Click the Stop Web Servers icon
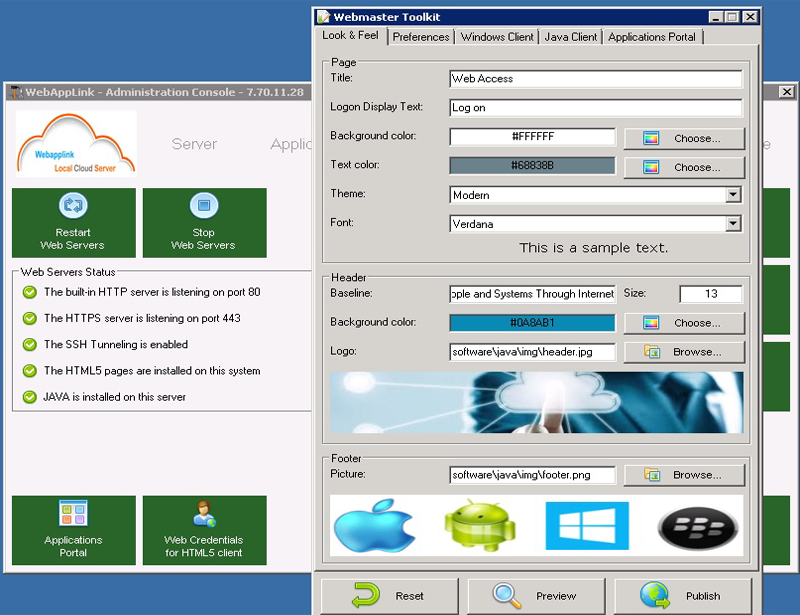The image size is (800, 615). (204, 205)
